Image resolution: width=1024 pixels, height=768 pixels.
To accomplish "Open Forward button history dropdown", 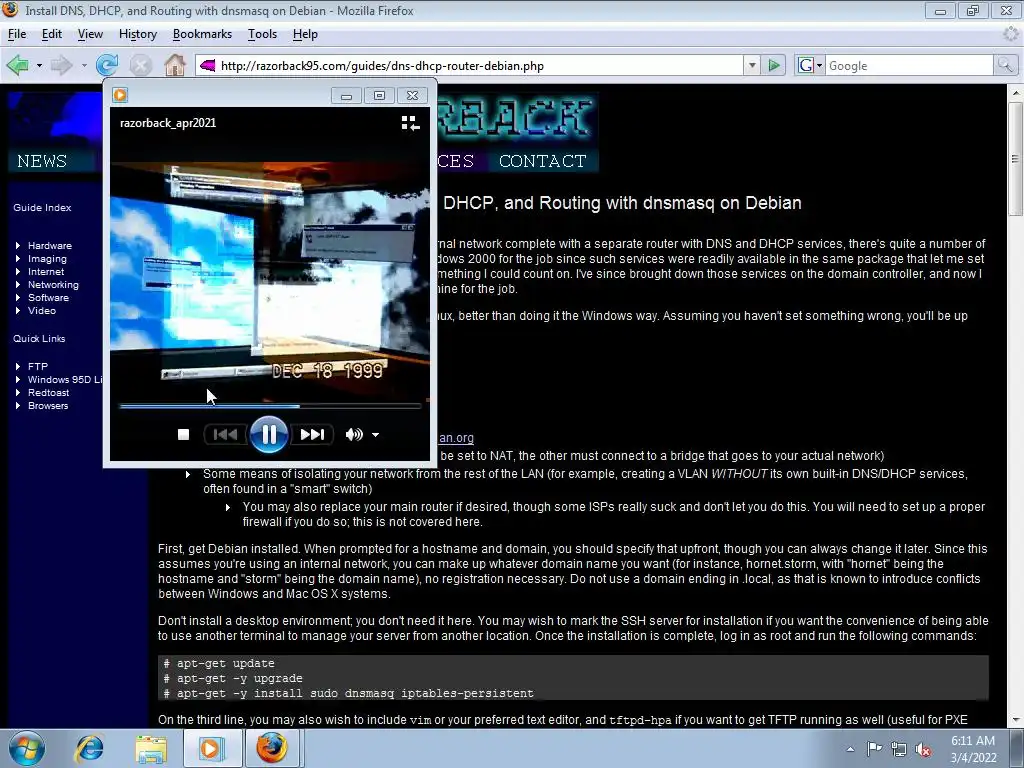I will coord(84,65).
